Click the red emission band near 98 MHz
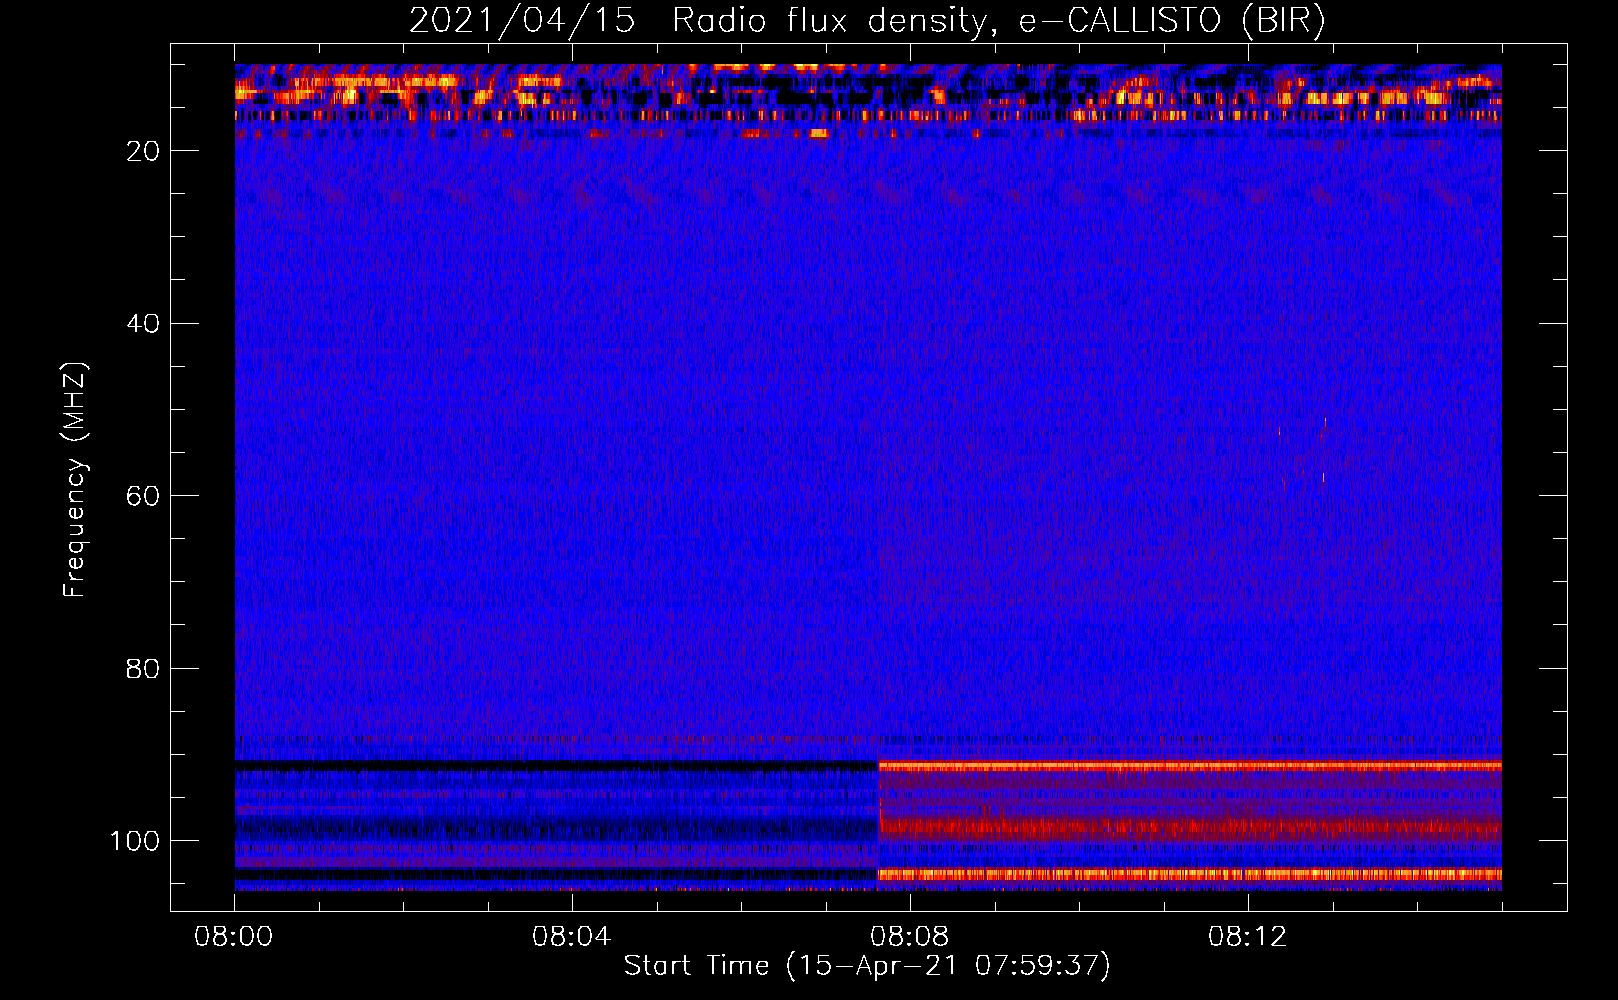 1190,828
